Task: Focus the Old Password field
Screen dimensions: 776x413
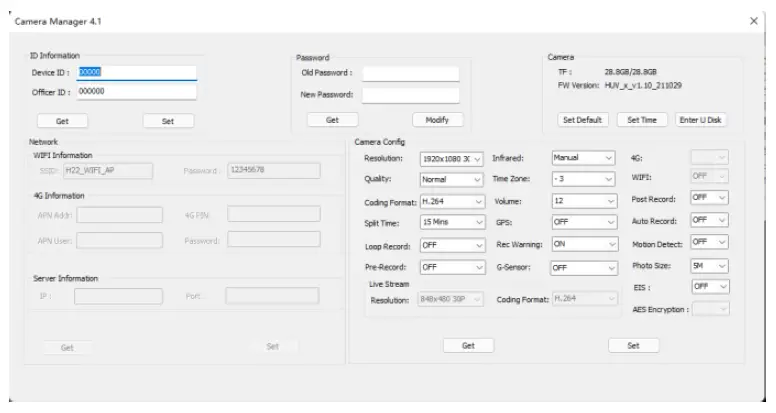Action: point(410,73)
